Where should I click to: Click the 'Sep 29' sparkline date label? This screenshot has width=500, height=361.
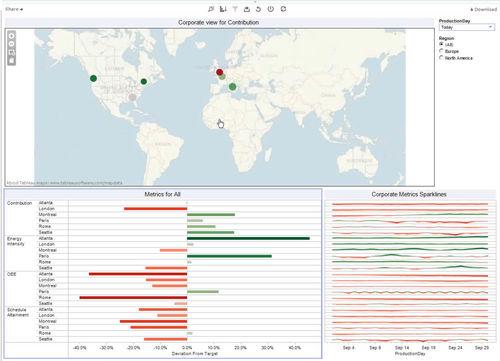click(x=482, y=348)
